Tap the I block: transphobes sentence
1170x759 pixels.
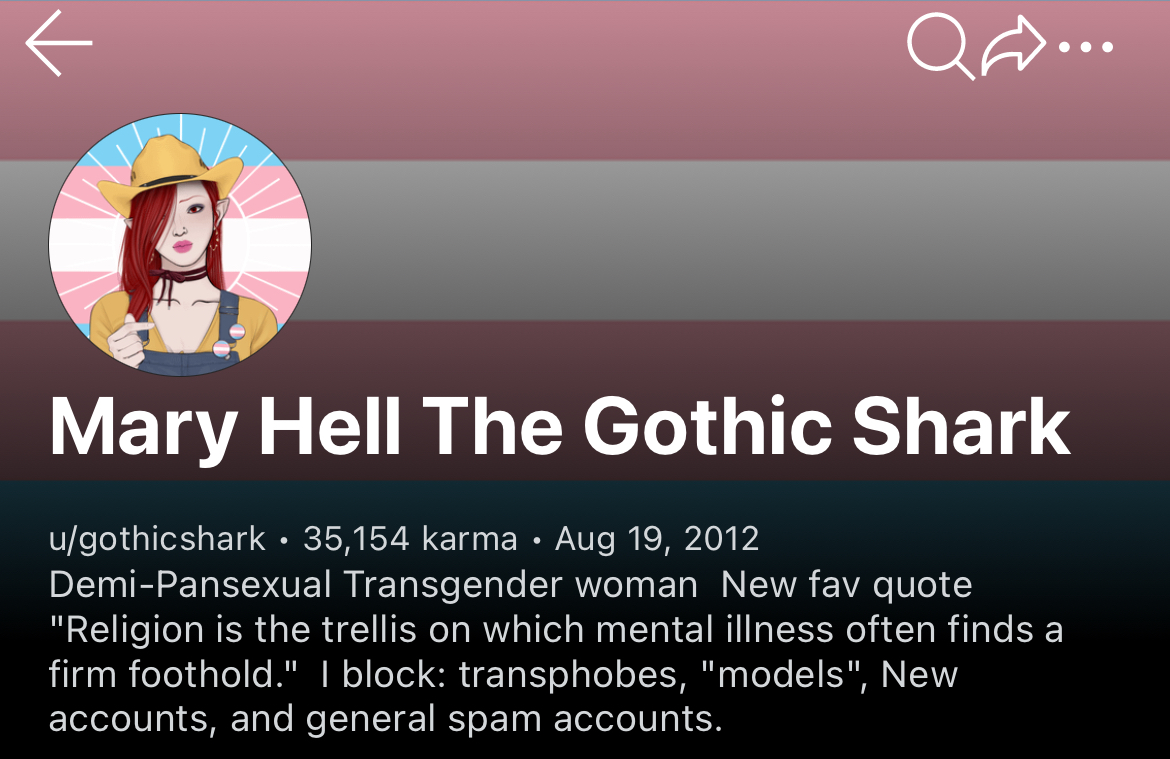(x=503, y=674)
